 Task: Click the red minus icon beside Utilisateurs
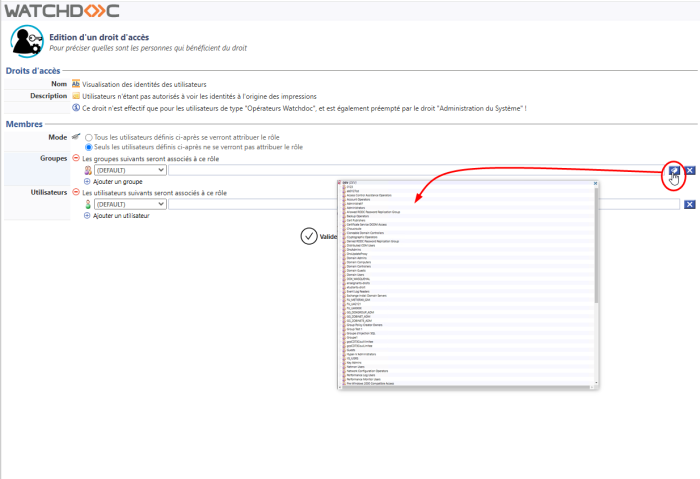[x=76, y=192]
